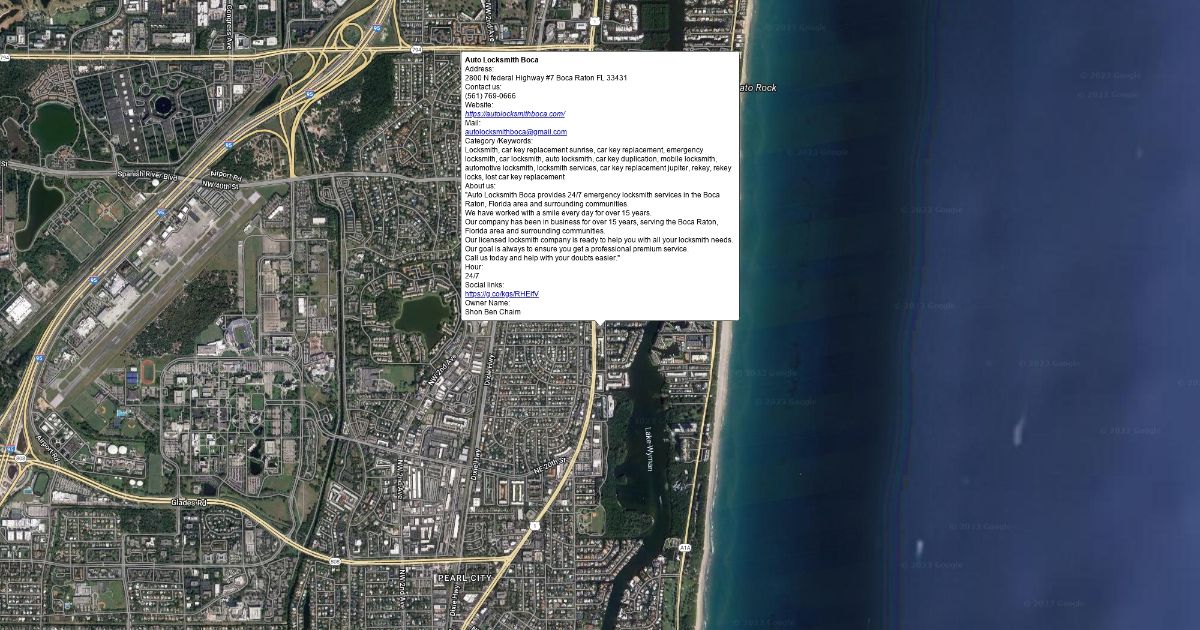Click the PEARL CITY map label
Viewport: 1200px width, 630px height.
(463, 578)
